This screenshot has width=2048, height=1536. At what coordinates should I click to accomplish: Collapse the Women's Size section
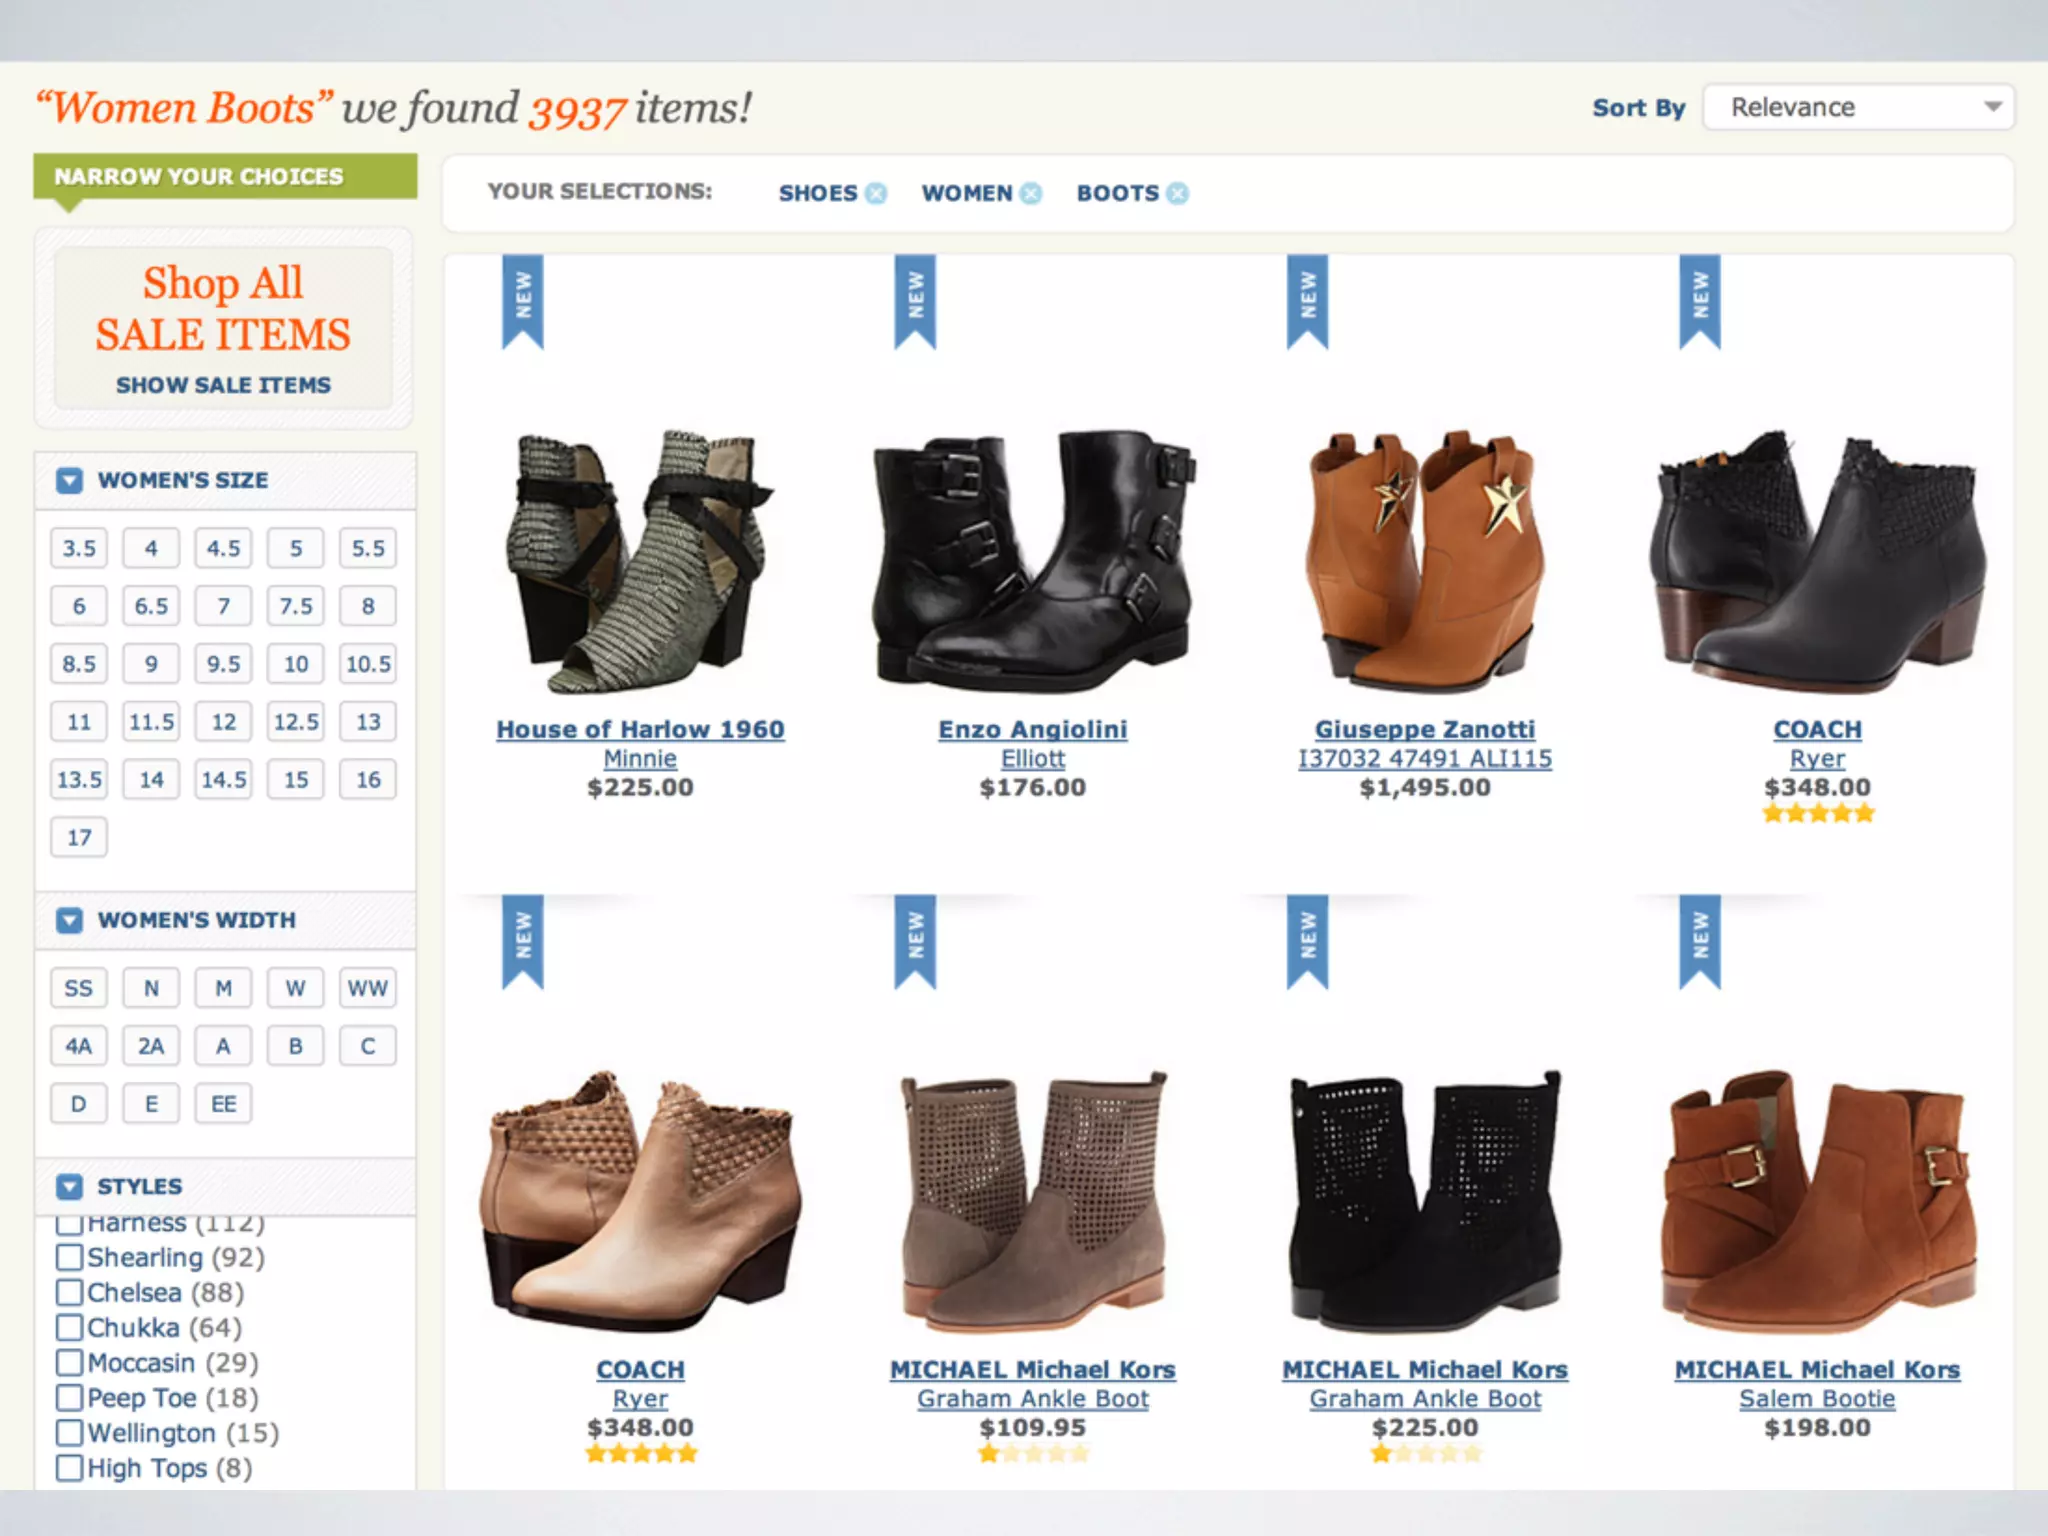[x=69, y=480]
